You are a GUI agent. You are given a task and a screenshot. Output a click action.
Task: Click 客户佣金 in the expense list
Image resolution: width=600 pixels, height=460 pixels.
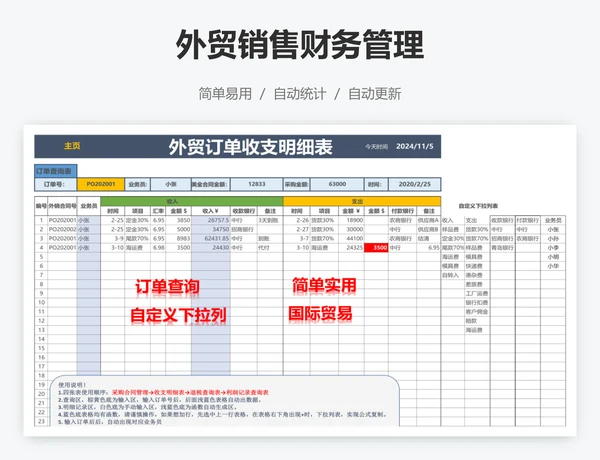(476, 312)
